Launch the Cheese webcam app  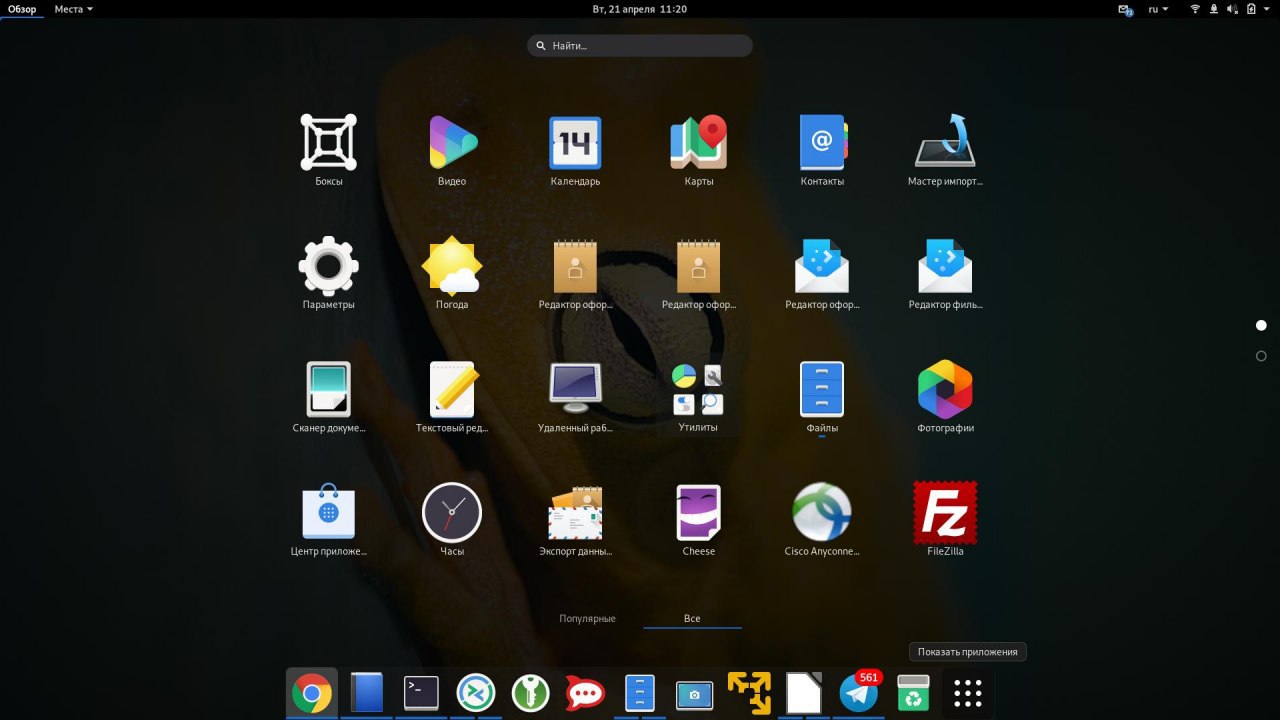[699, 519]
